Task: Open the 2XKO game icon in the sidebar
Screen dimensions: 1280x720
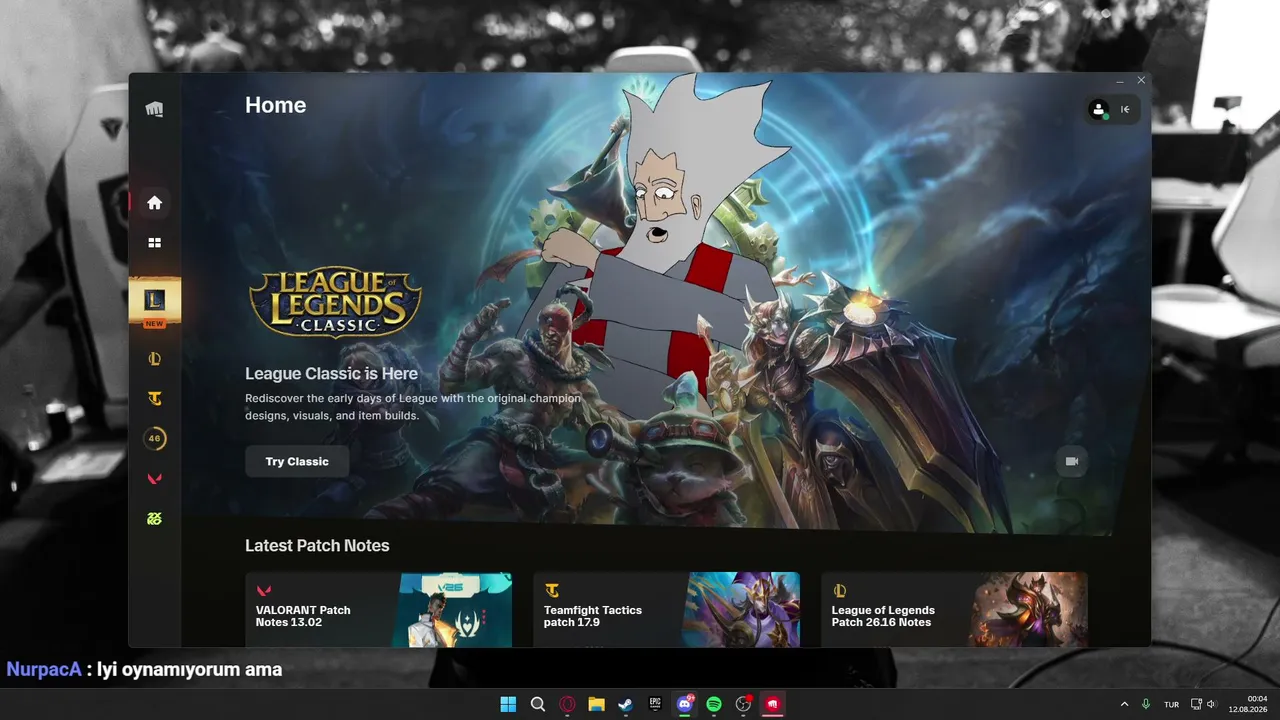Action: click(x=154, y=518)
